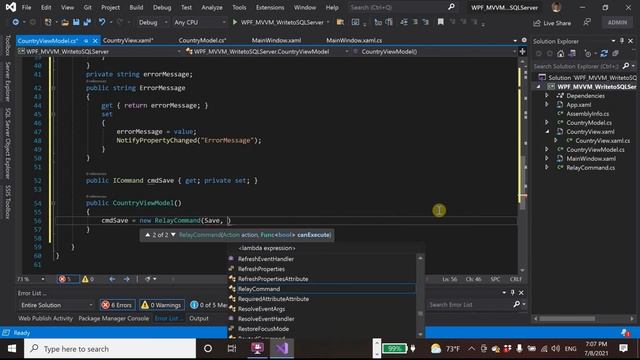The image size is (640, 360).
Task: Select RelayCommand in the IntelliSense list
Action: (321, 289)
